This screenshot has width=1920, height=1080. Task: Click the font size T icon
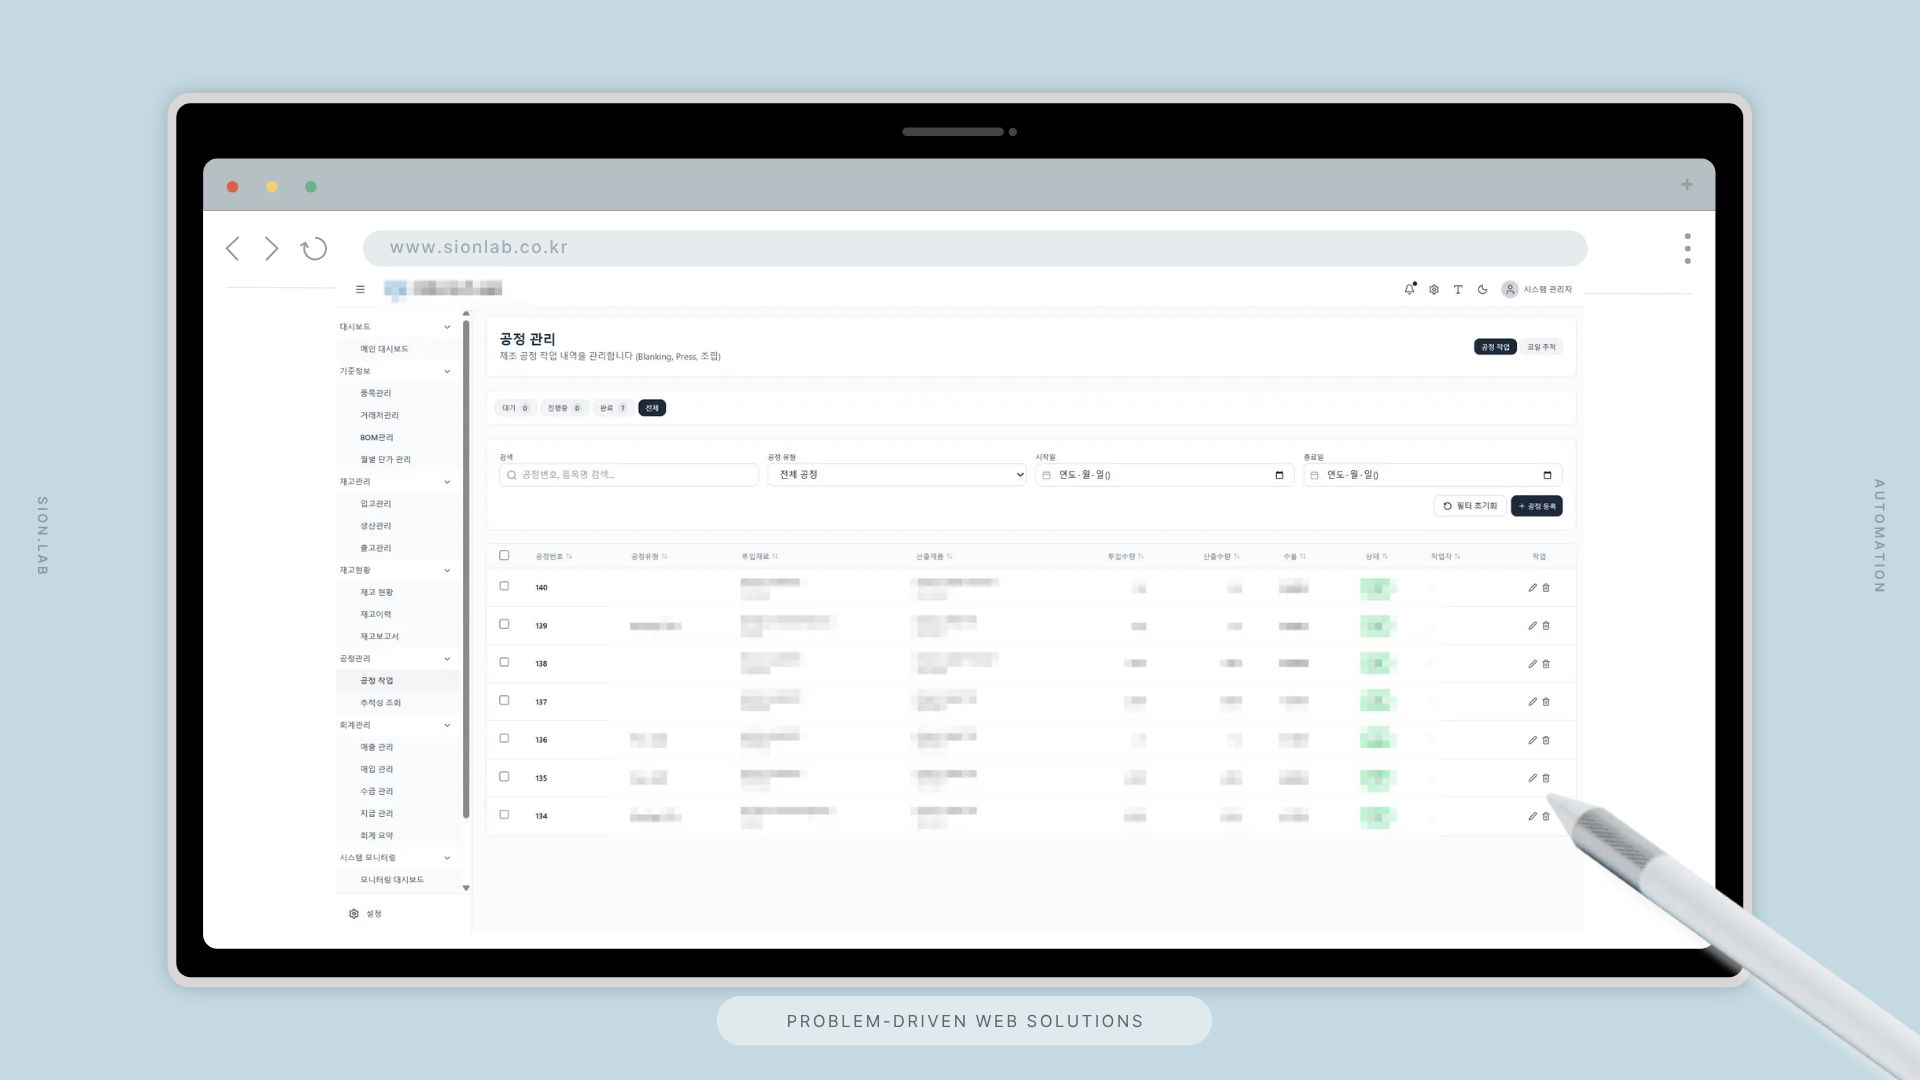click(1458, 290)
